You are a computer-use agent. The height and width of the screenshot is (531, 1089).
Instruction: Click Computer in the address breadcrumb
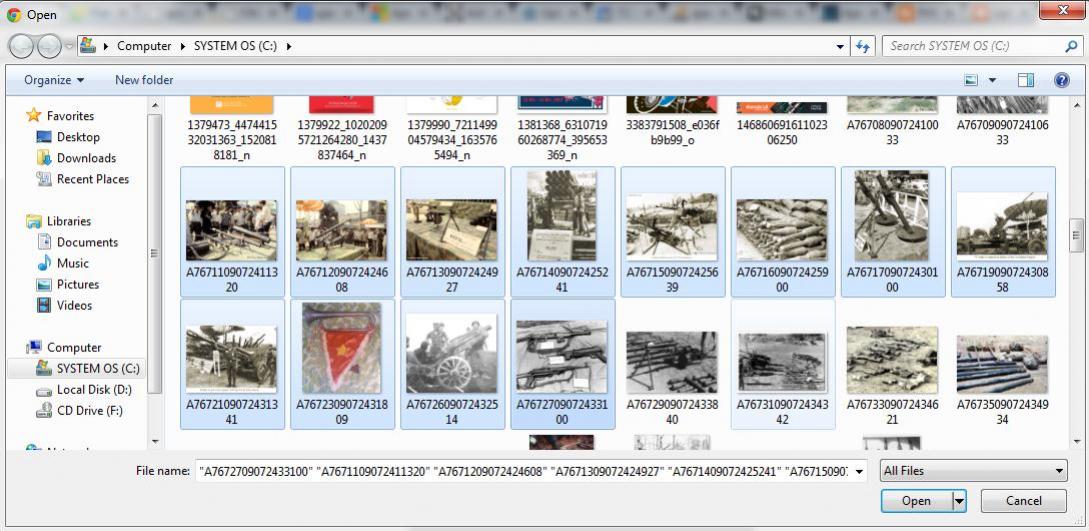(x=144, y=47)
